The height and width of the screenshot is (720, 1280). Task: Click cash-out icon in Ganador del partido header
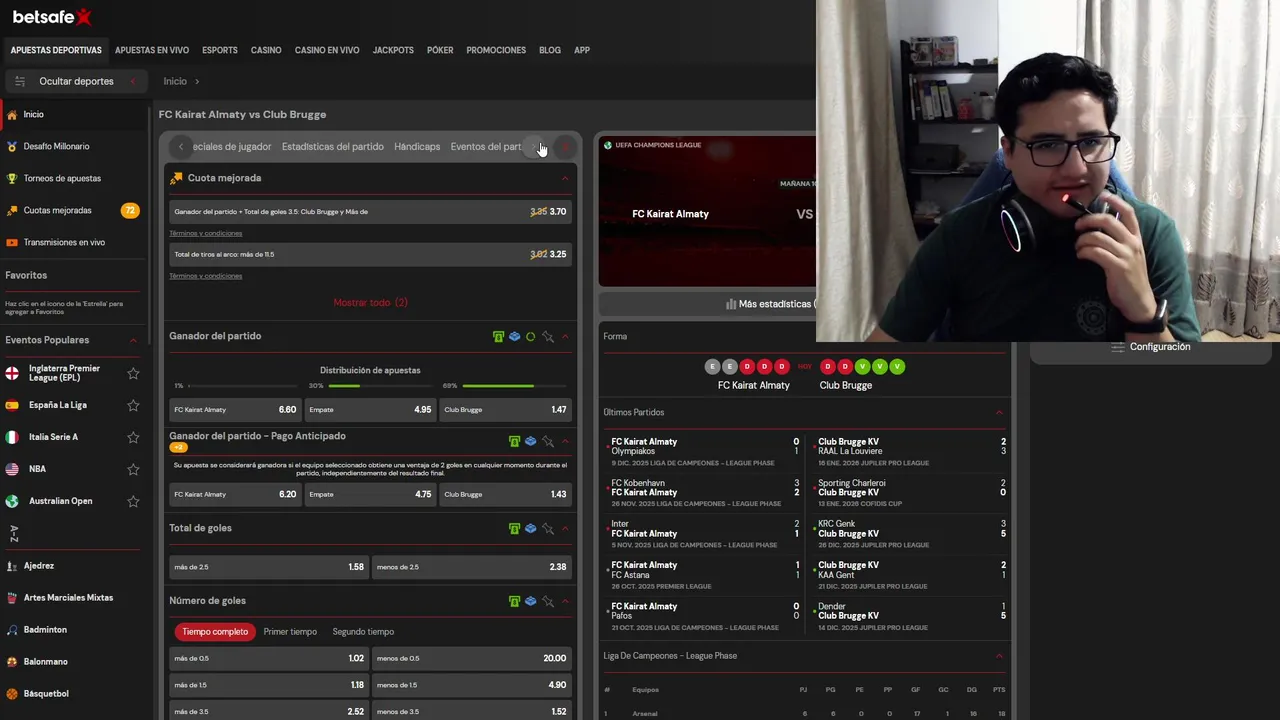click(498, 337)
